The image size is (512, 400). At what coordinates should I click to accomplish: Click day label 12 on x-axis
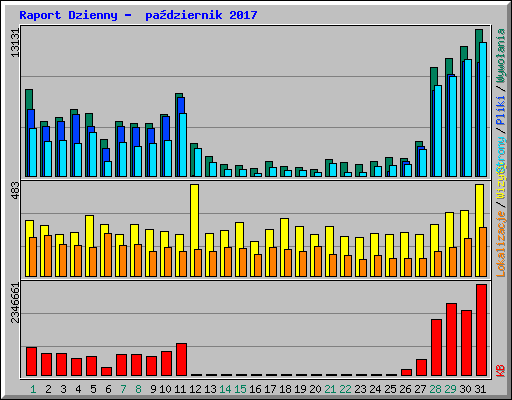pos(195,389)
